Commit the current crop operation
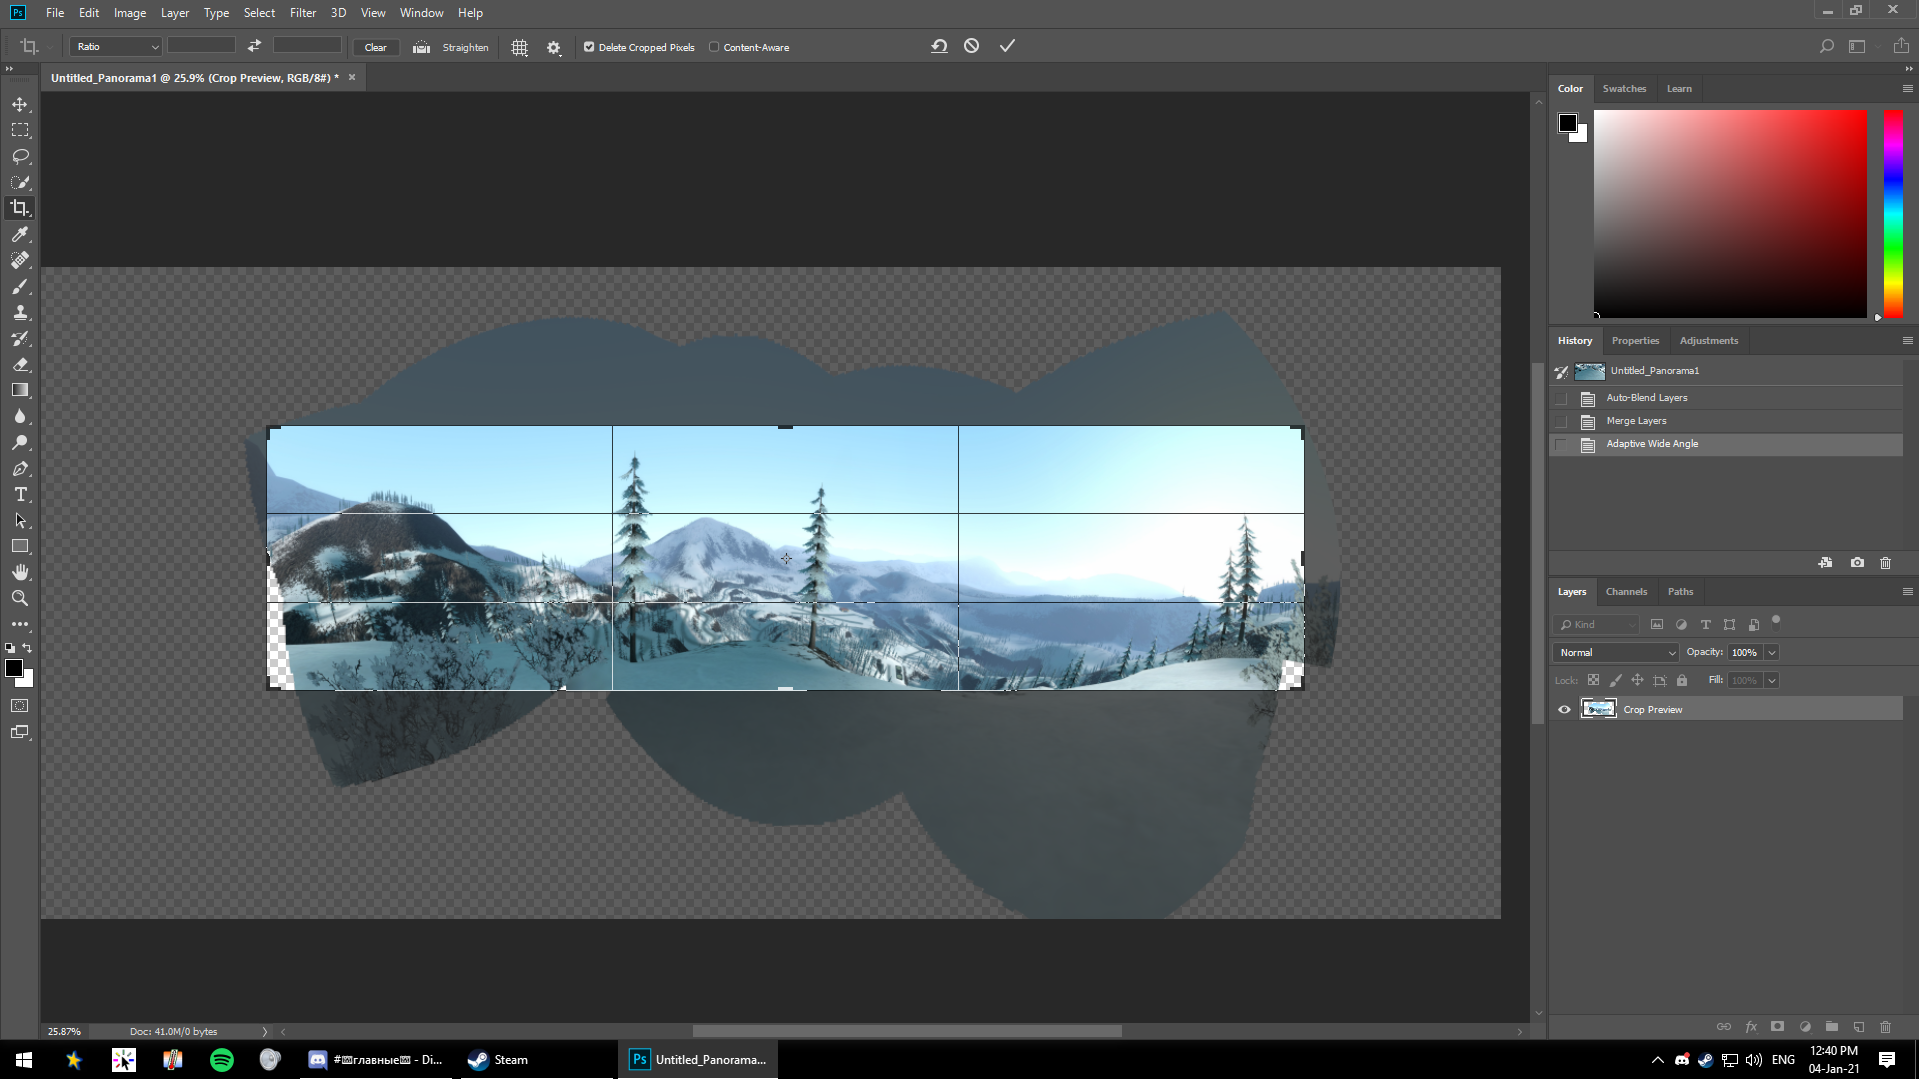1919x1079 pixels. tap(1007, 46)
